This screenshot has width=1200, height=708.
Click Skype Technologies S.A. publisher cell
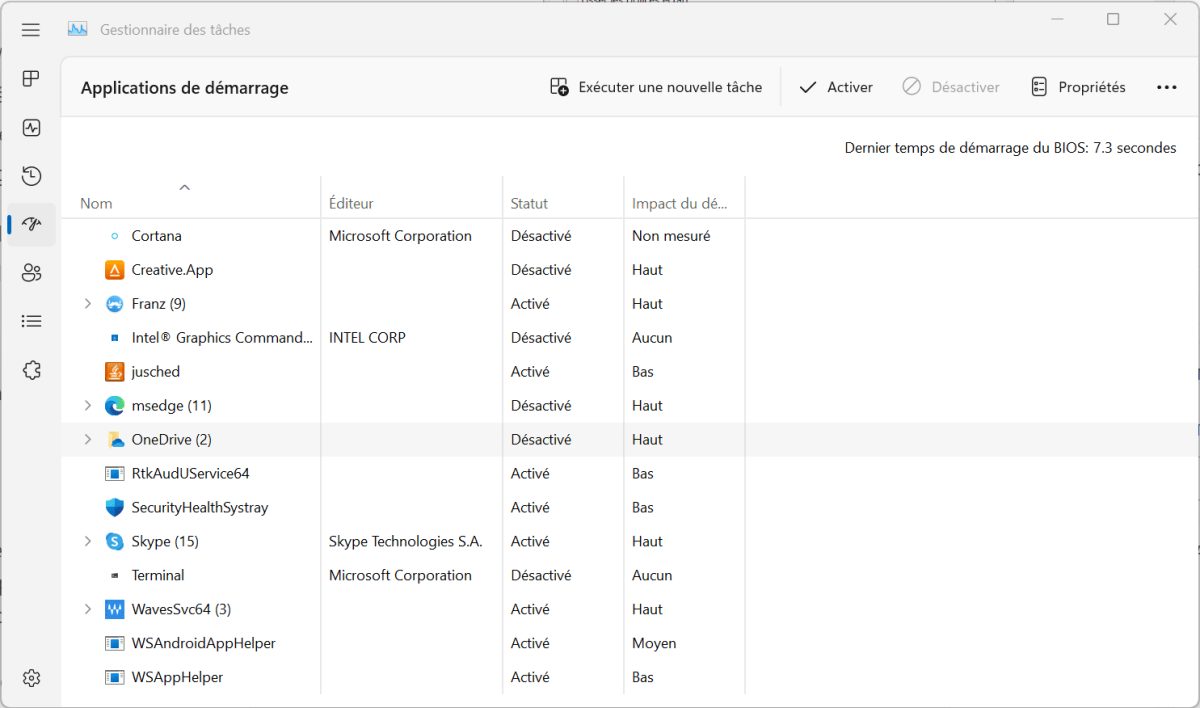pyautogui.click(x=406, y=542)
